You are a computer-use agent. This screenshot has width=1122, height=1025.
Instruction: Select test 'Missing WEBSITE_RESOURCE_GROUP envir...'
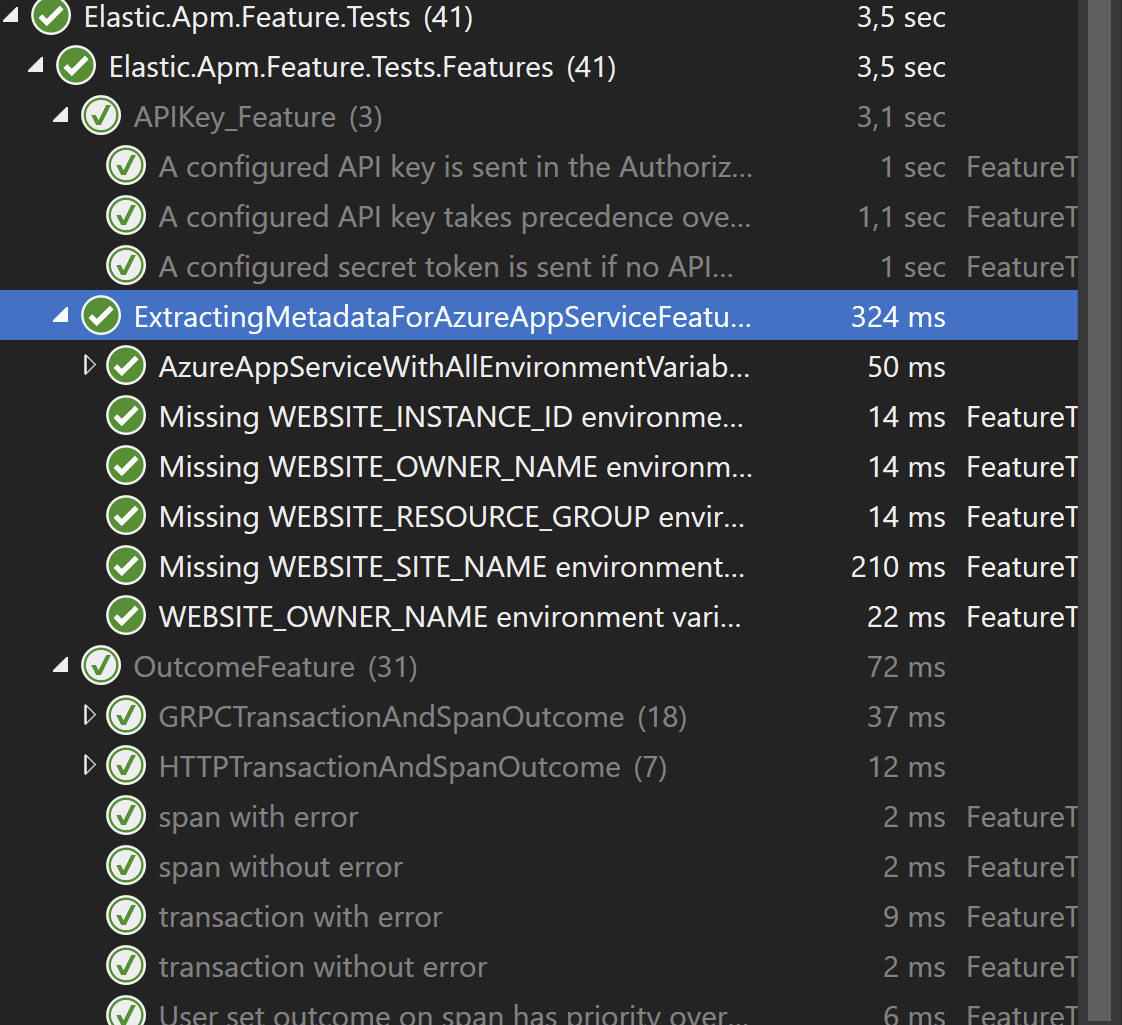539,516
